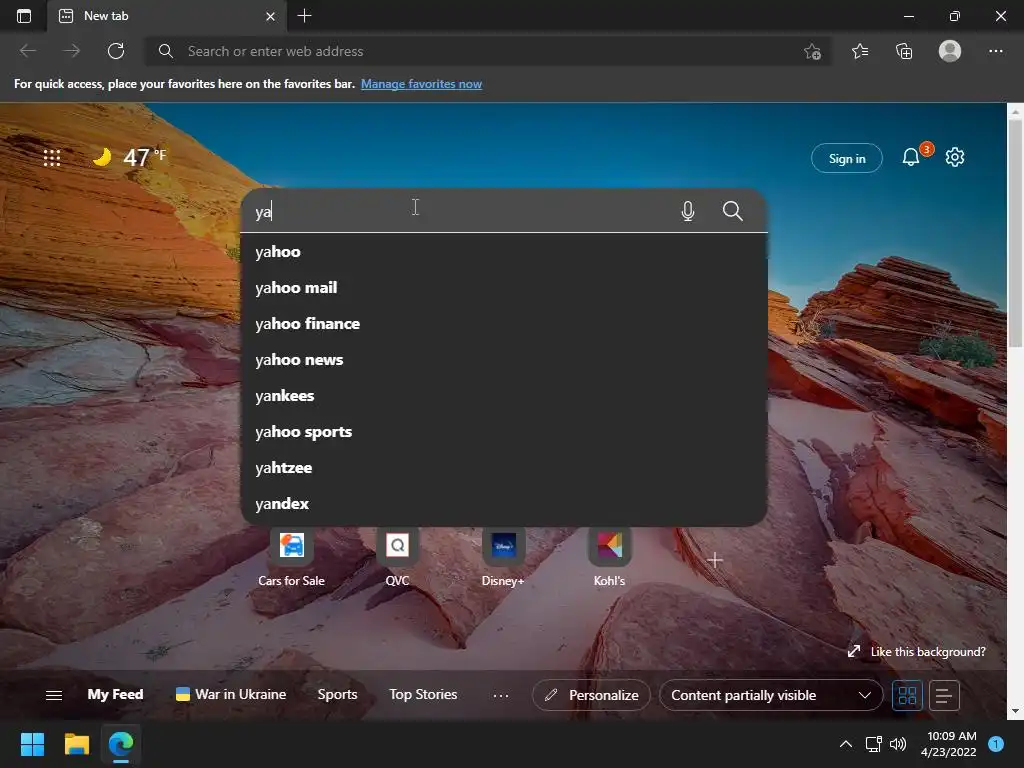Open a new tab with plus button
This screenshot has height=768, width=1024.
point(304,16)
